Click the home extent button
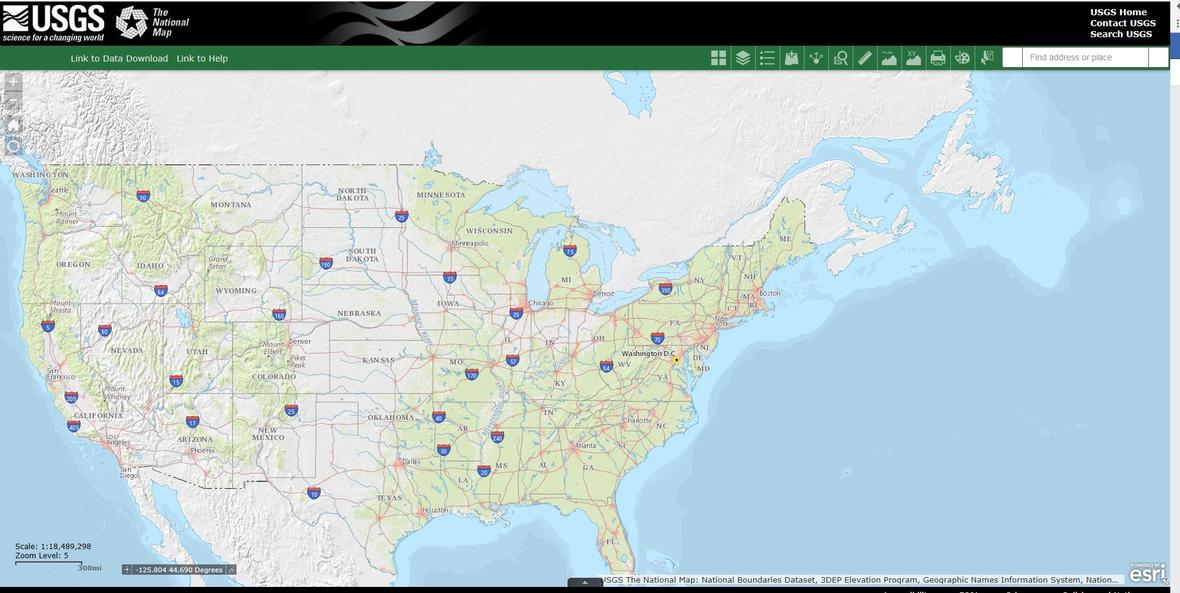Viewport: 1180px width, 593px height. pyautogui.click(x=9, y=122)
